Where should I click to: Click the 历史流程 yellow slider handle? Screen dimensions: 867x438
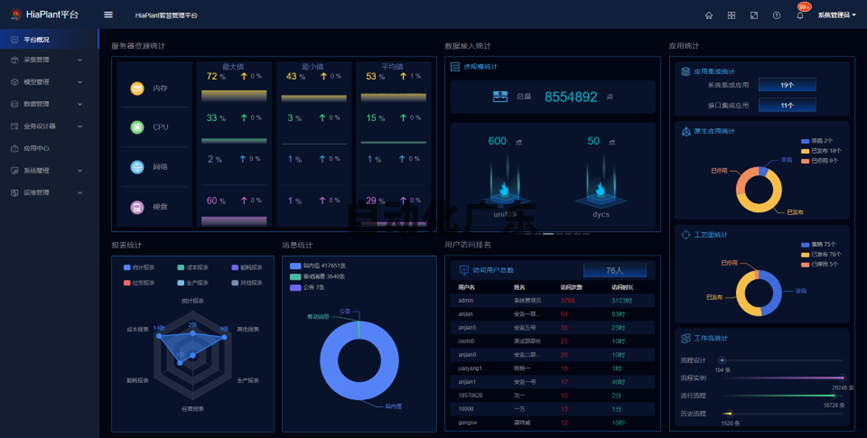tap(729, 413)
